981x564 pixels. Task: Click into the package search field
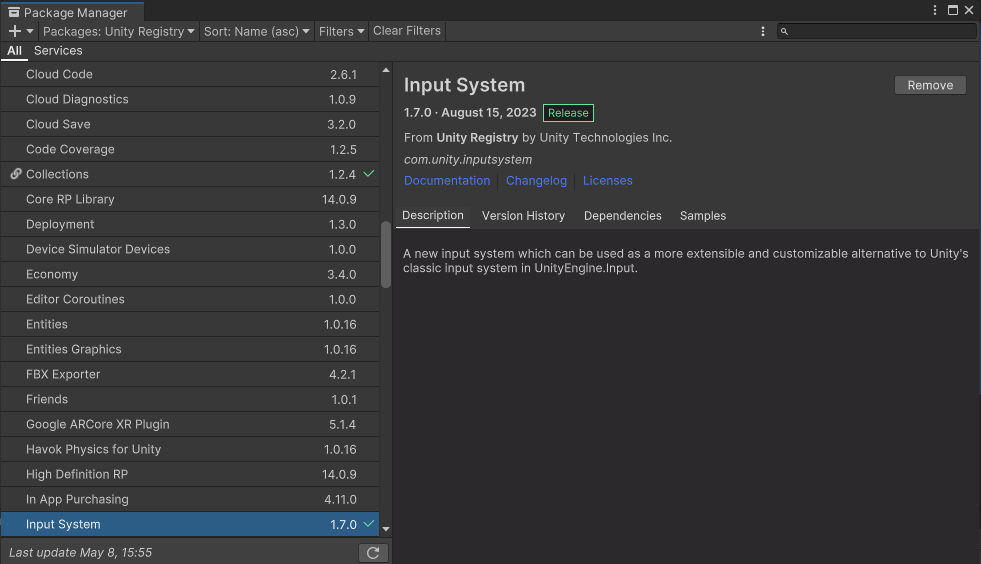[x=877, y=31]
